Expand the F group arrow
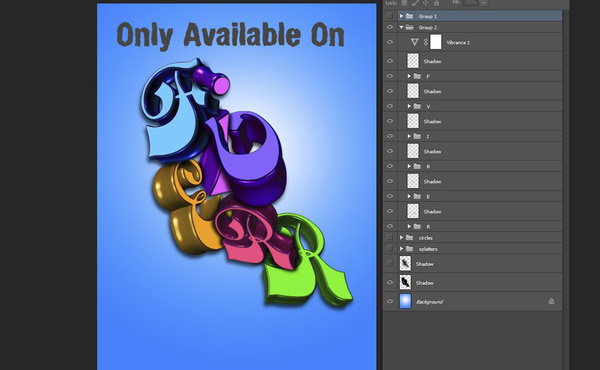Screen dimensions: 600x370 [x=409, y=76]
